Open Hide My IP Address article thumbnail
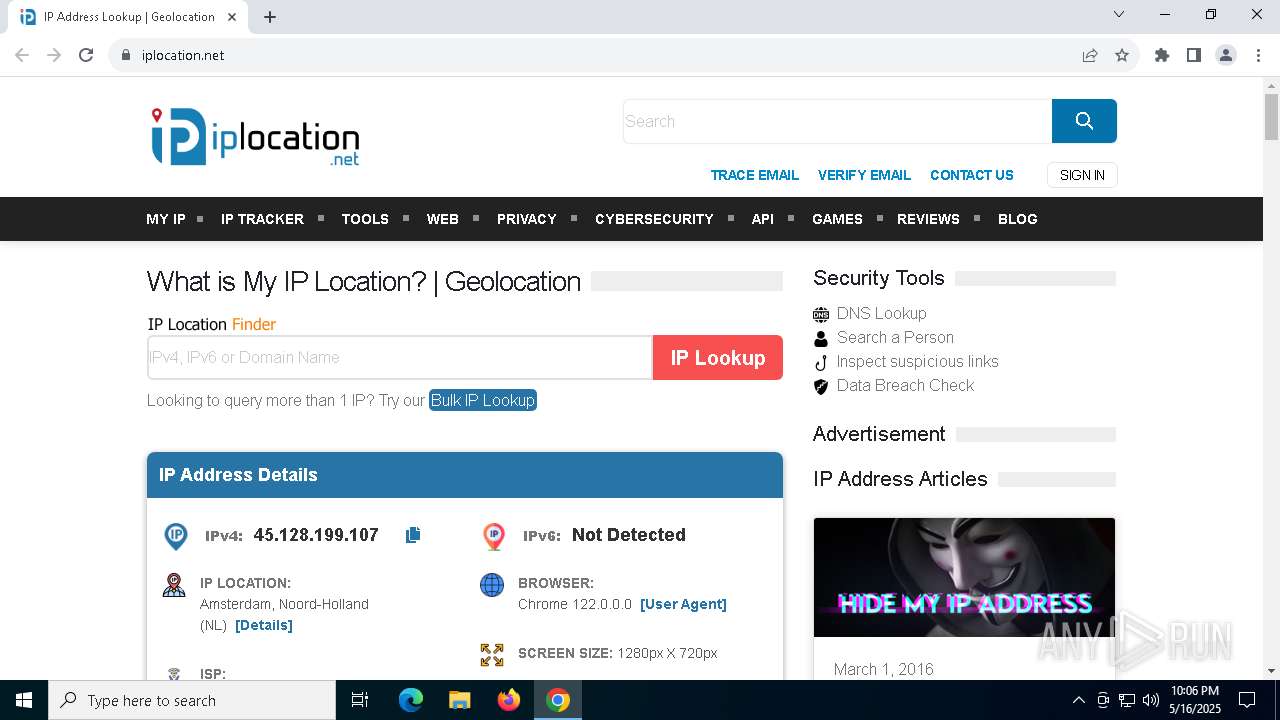This screenshot has width=1280, height=720. tap(964, 577)
